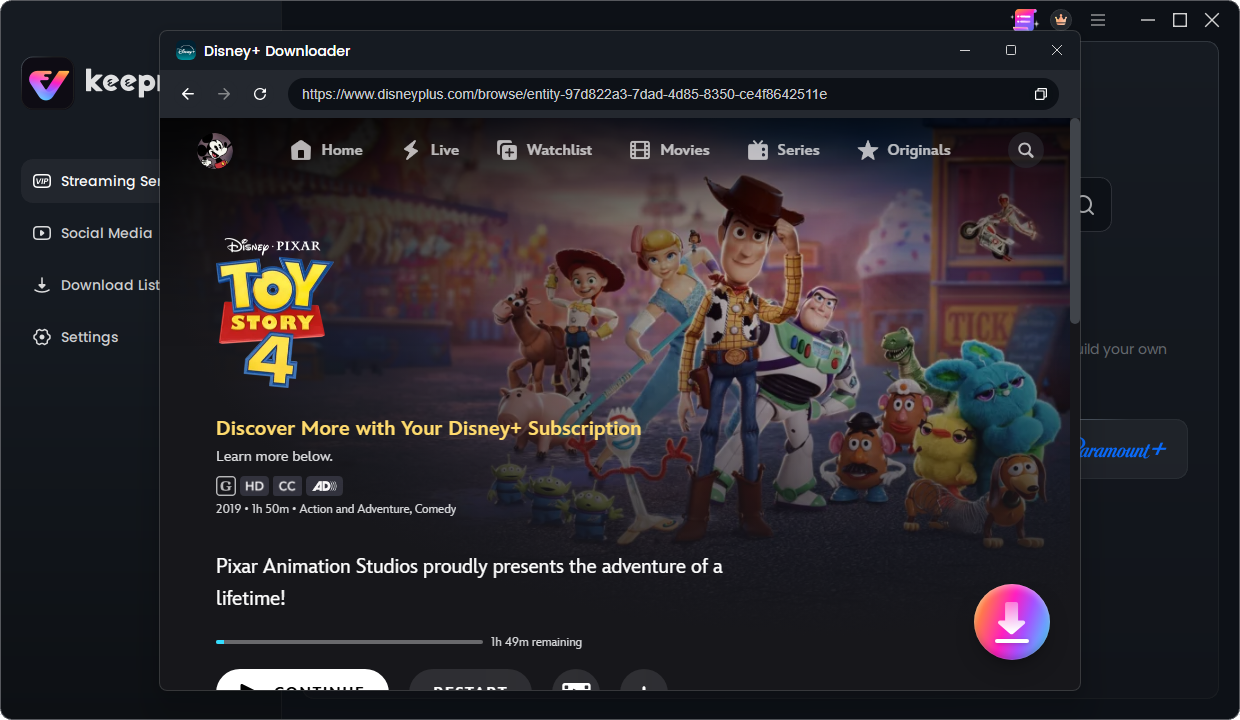Click '2019 • 1h 50m • Action and Adventure, Comedy'
The height and width of the screenshot is (720, 1240).
[x=336, y=509]
